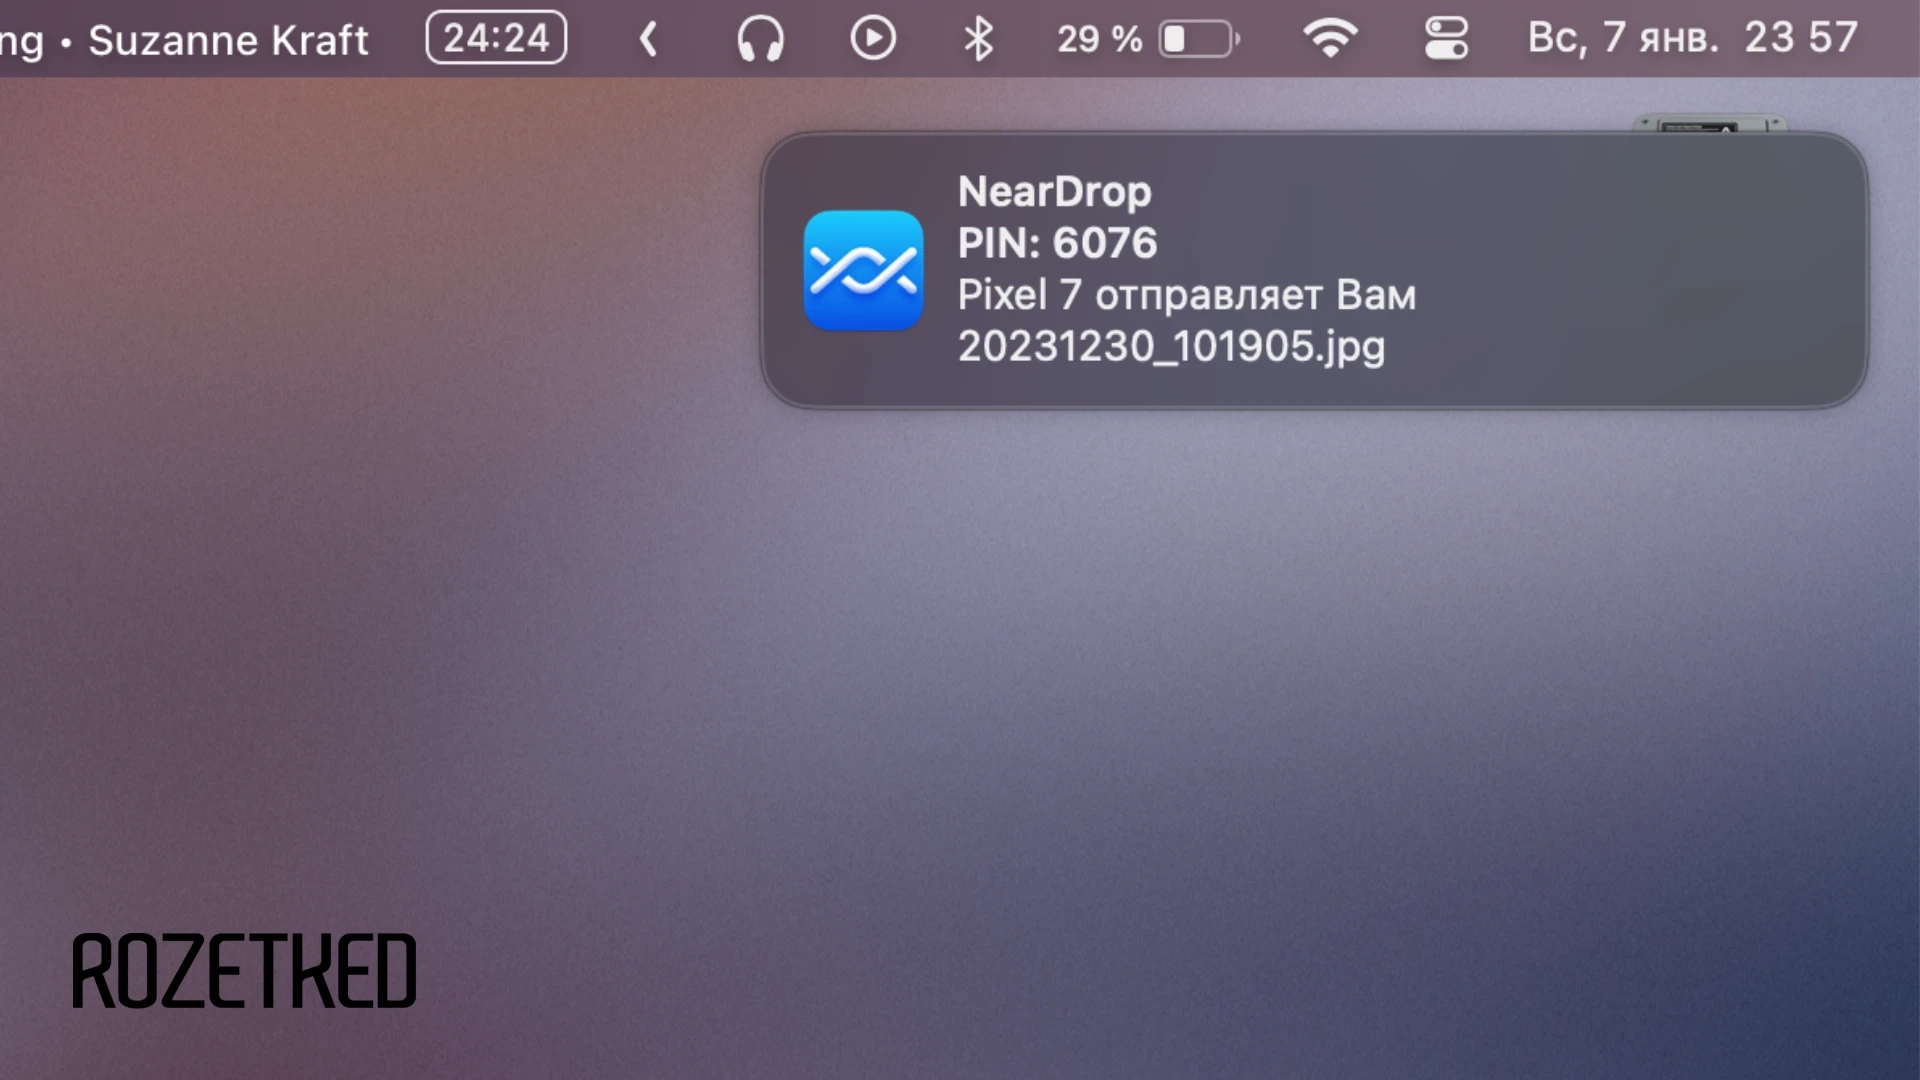Click the Suzanne Kraft now-playing text

click(x=228, y=40)
